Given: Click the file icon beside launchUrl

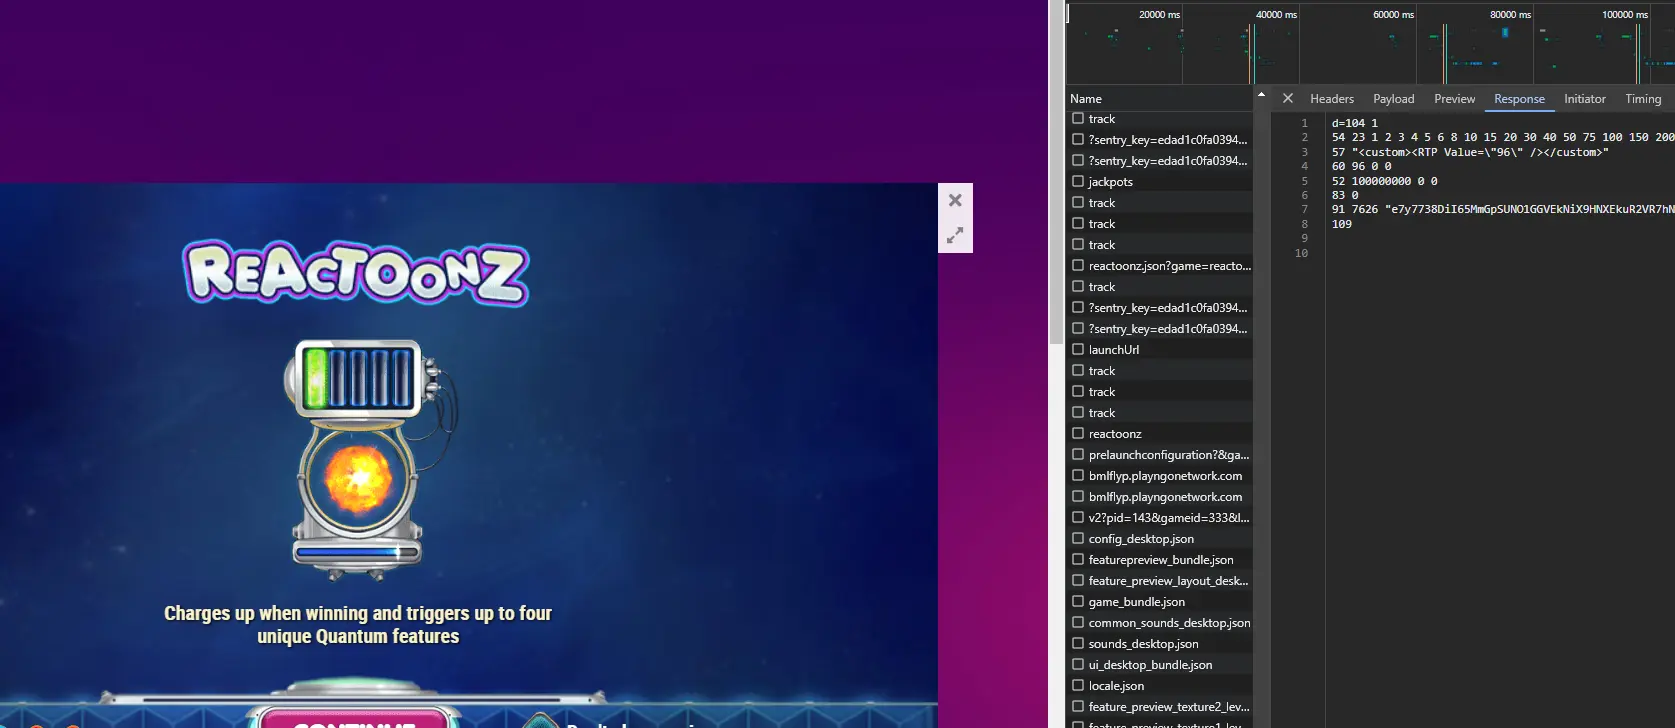Looking at the screenshot, I should tap(1078, 349).
